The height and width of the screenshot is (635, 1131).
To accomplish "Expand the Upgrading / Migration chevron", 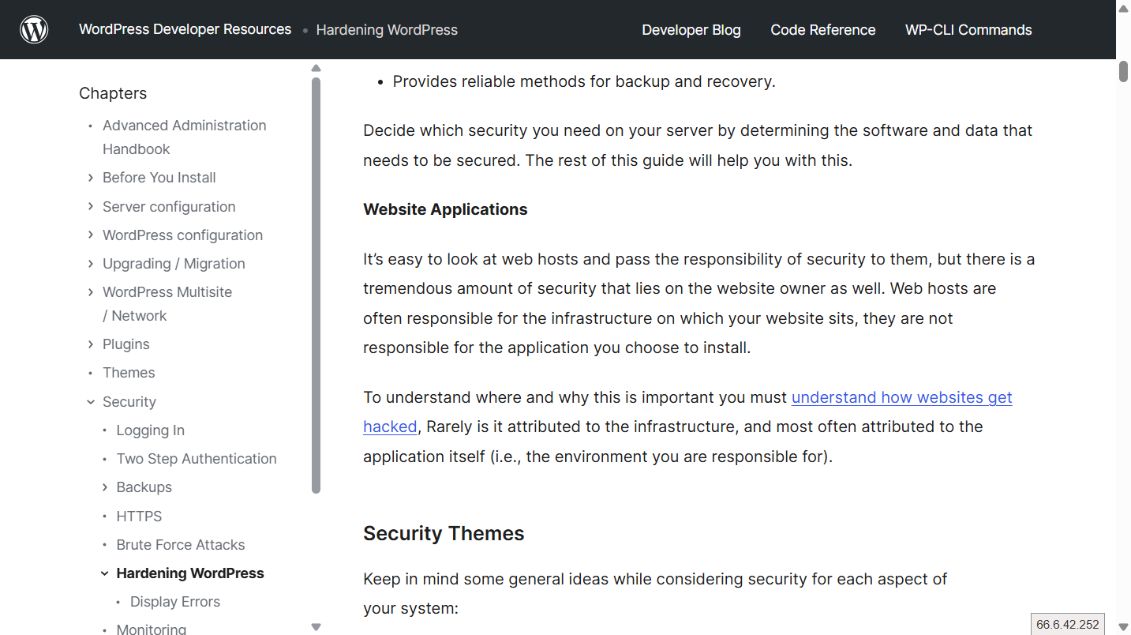I will coord(90,263).
